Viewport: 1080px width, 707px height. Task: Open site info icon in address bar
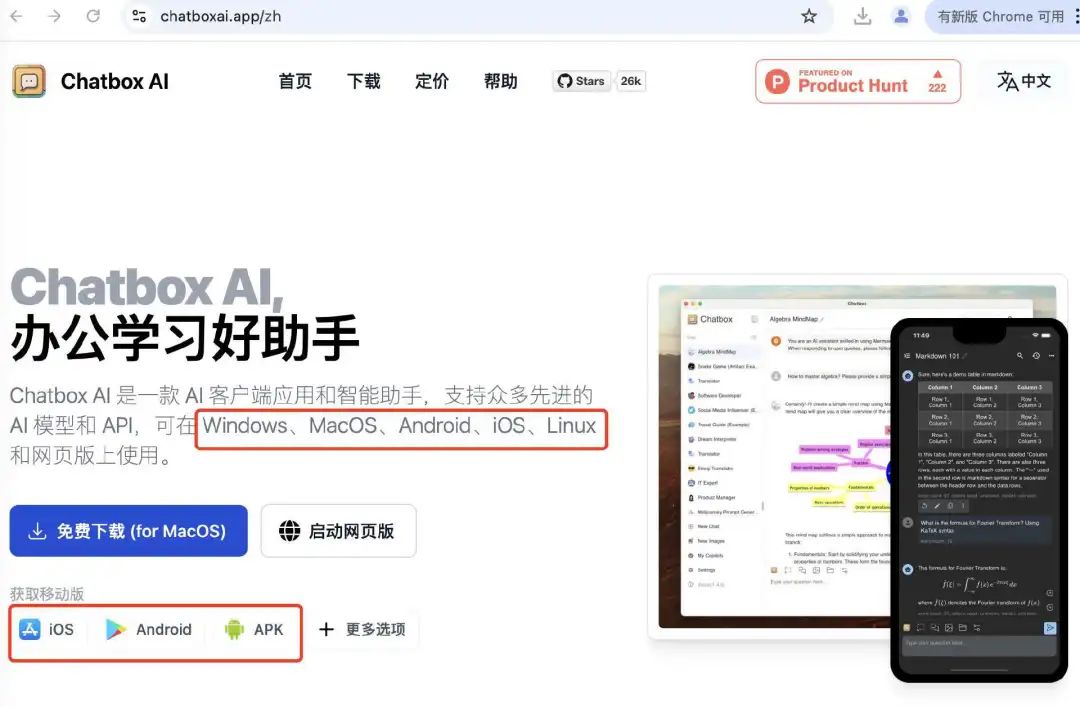coord(139,16)
